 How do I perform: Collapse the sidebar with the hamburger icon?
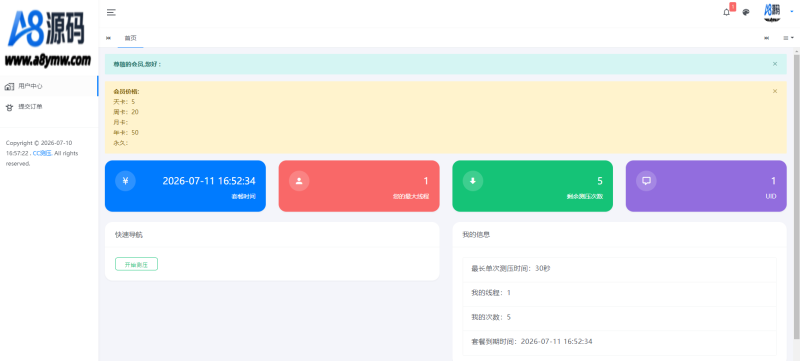(111, 13)
